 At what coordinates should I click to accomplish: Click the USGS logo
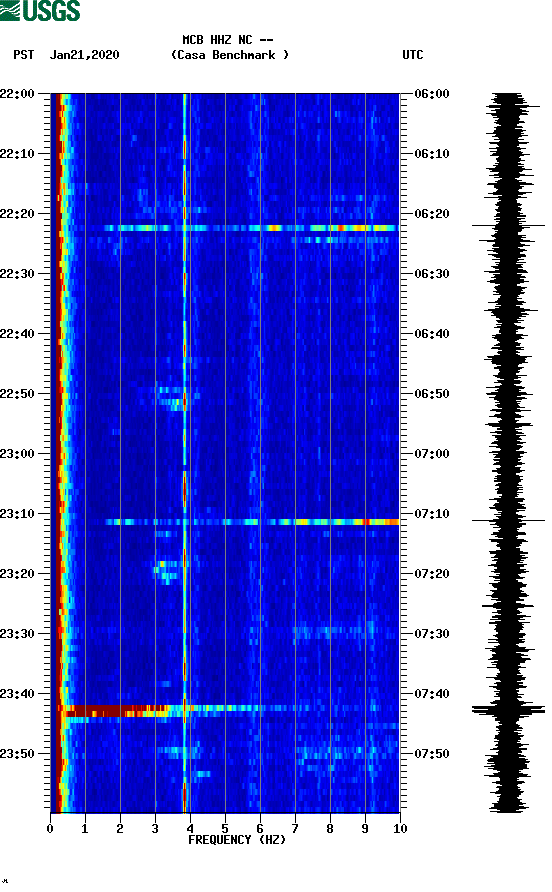click(40, 10)
